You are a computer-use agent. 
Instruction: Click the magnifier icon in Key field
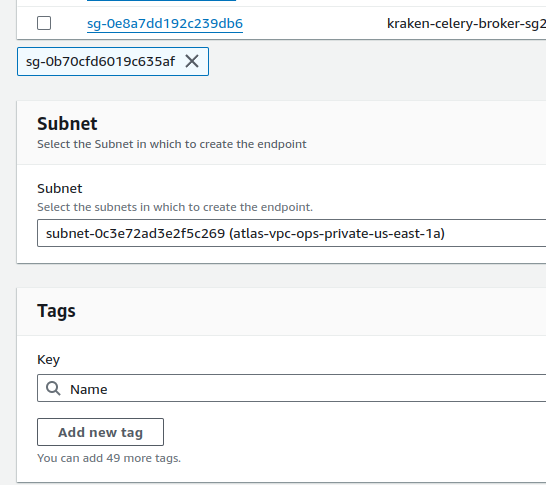[53, 388]
